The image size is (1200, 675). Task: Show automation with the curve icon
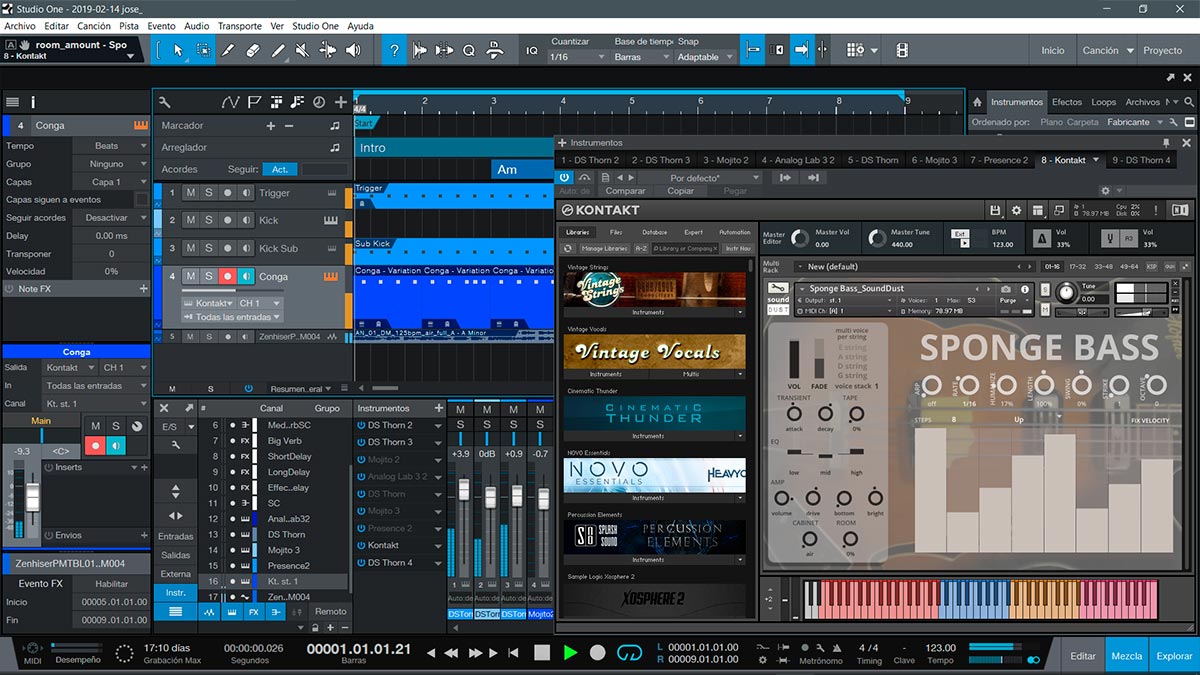(x=230, y=102)
